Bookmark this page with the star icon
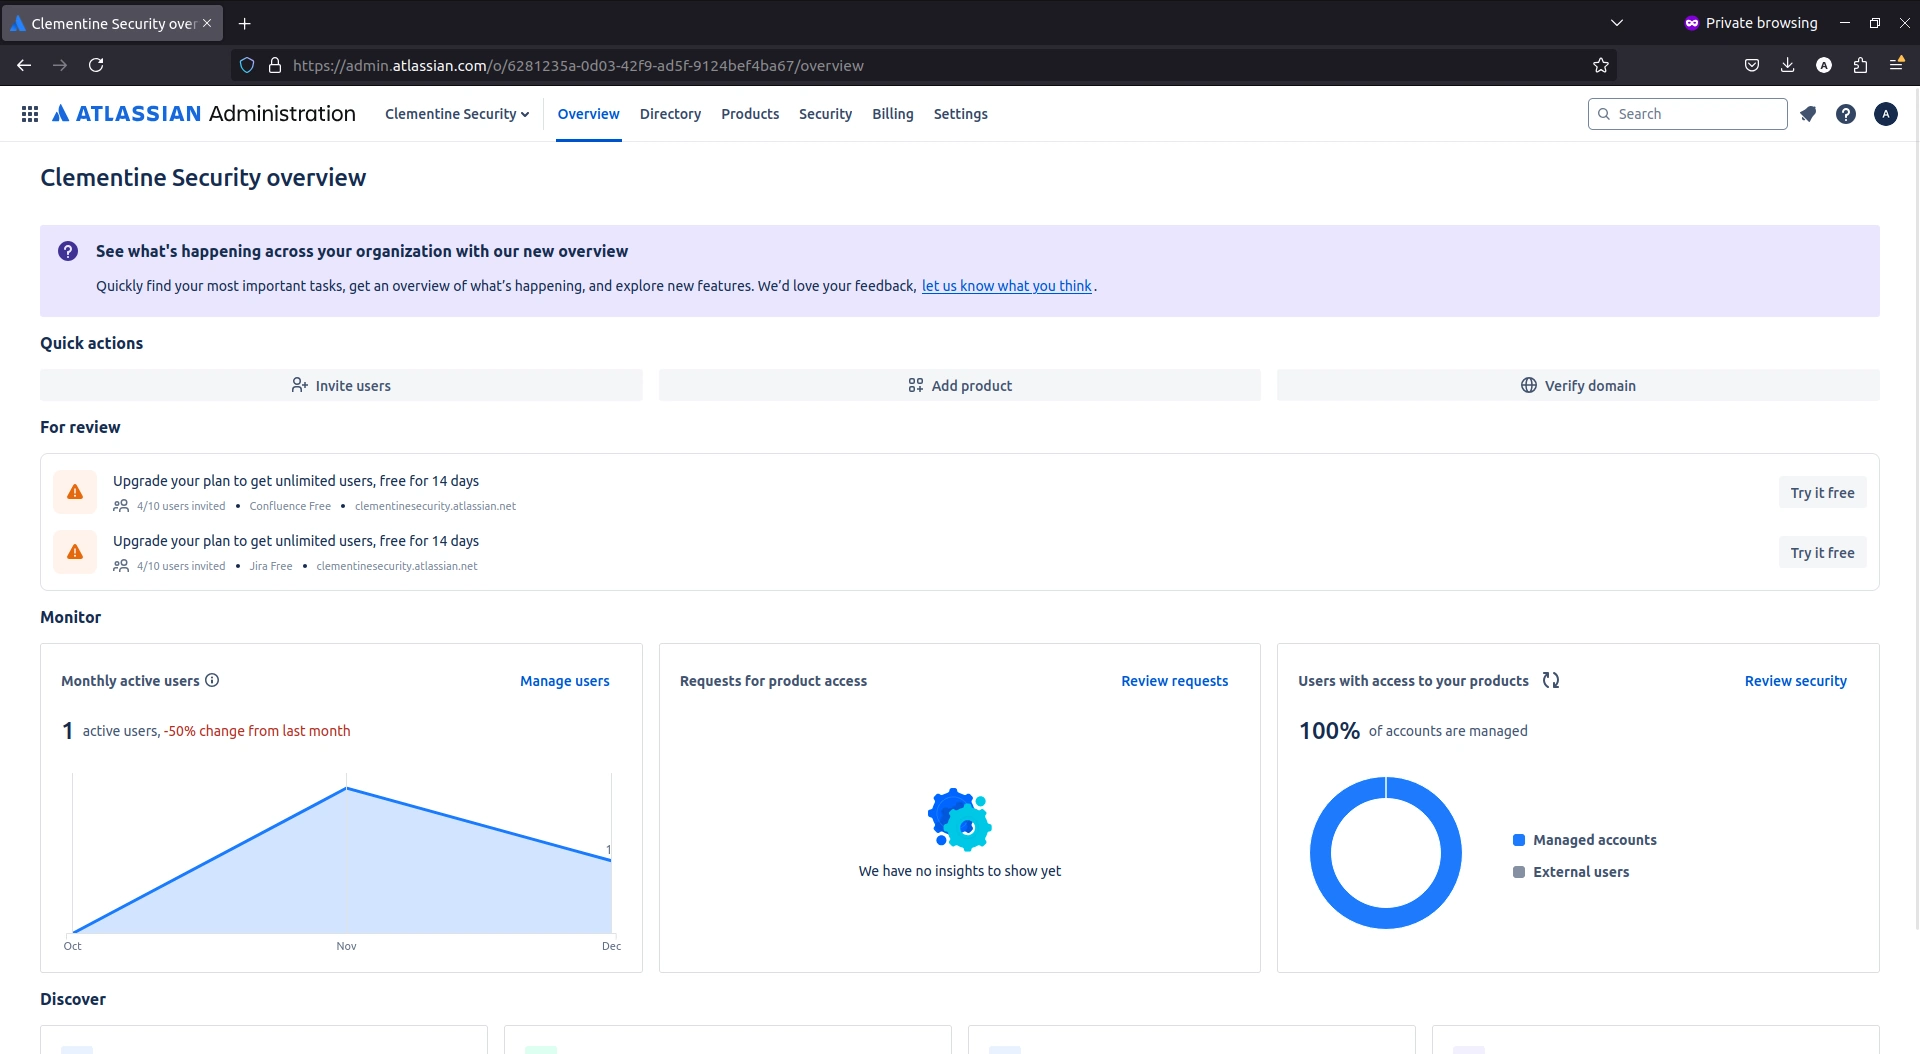 1600,65
